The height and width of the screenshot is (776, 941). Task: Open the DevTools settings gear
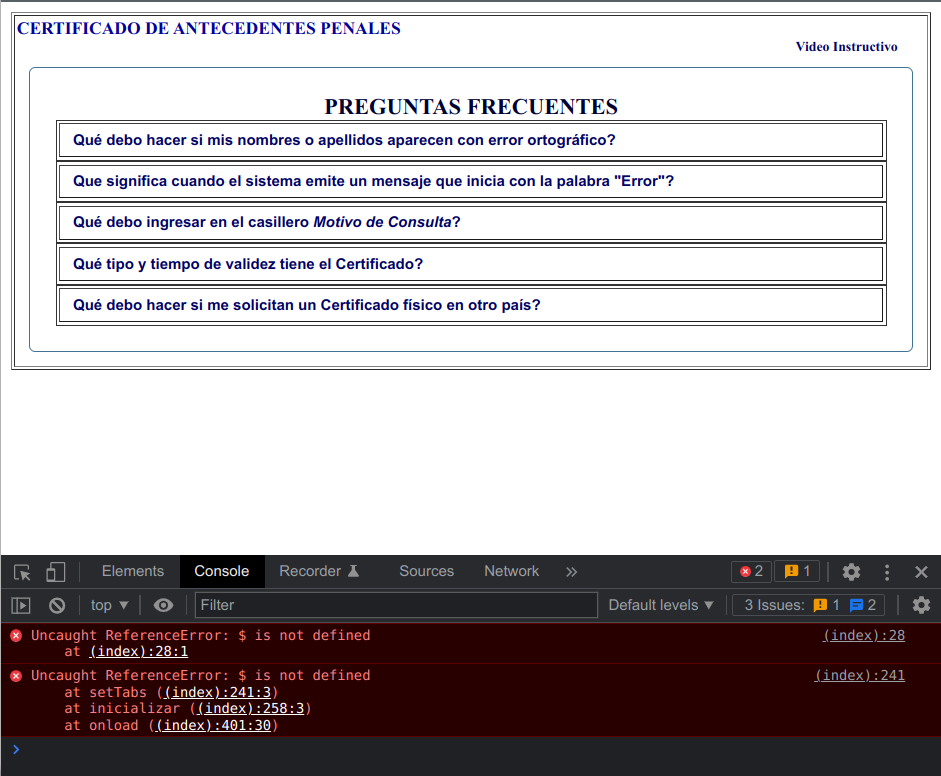tap(851, 571)
